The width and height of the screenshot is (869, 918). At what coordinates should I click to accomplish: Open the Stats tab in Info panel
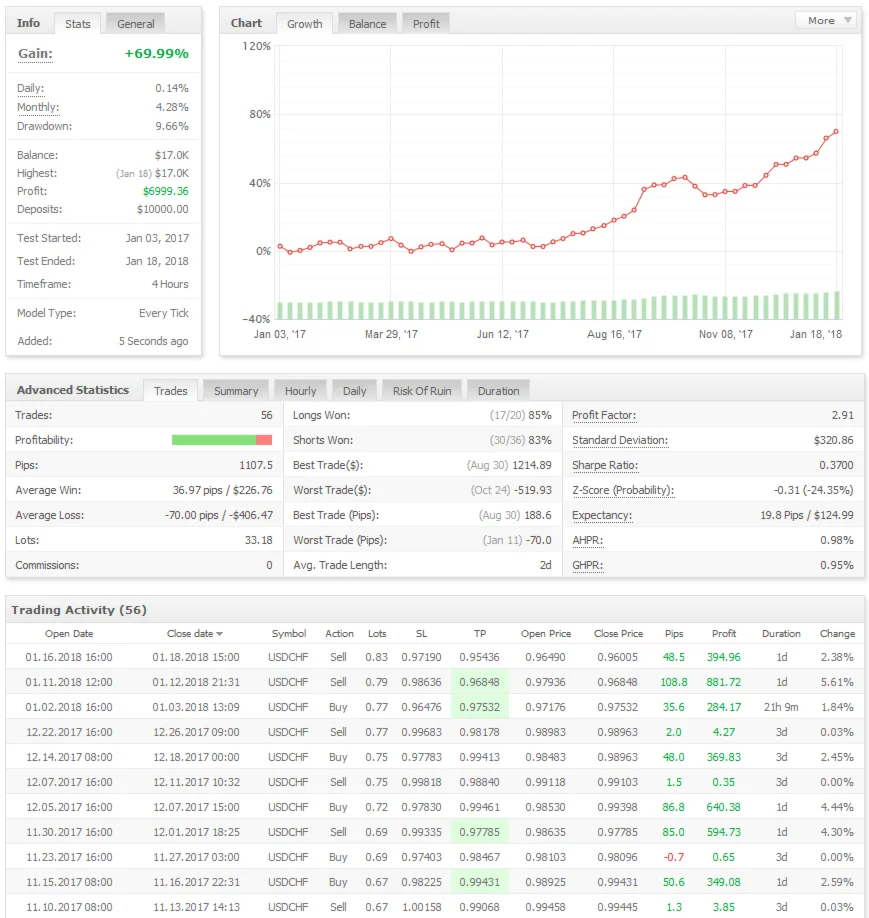(76, 23)
